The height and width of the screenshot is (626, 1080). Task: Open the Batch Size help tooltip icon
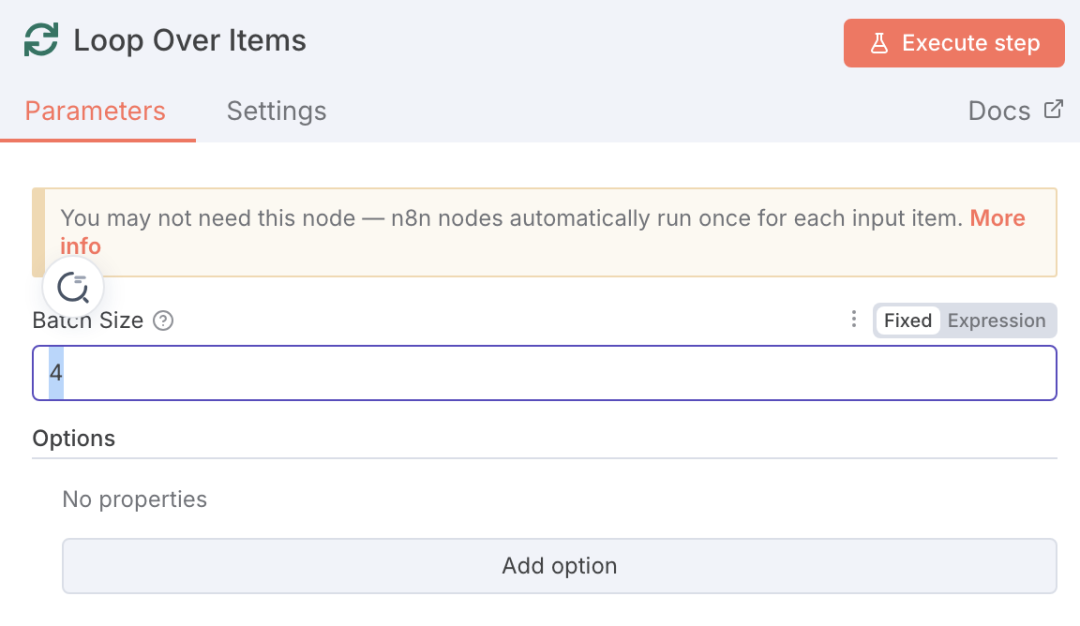[164, 321]
